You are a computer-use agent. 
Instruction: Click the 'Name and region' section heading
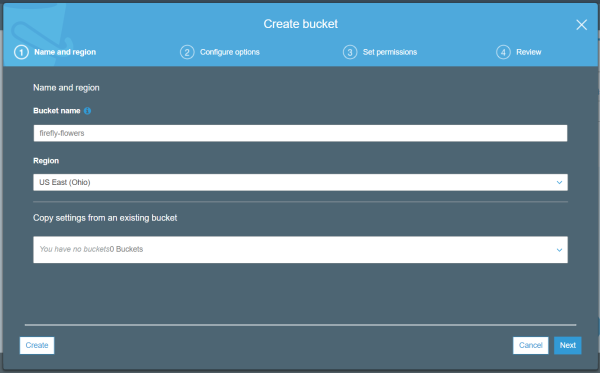(x=66, y=88)
